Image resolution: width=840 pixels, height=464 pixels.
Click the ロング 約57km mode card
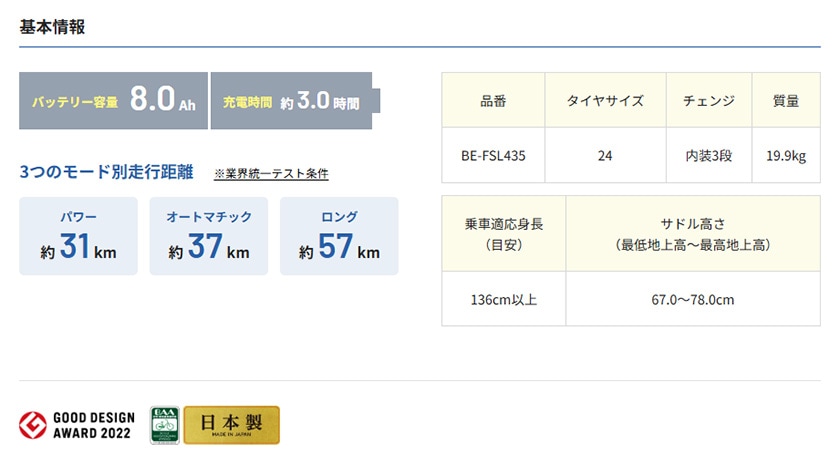[339, 236]
